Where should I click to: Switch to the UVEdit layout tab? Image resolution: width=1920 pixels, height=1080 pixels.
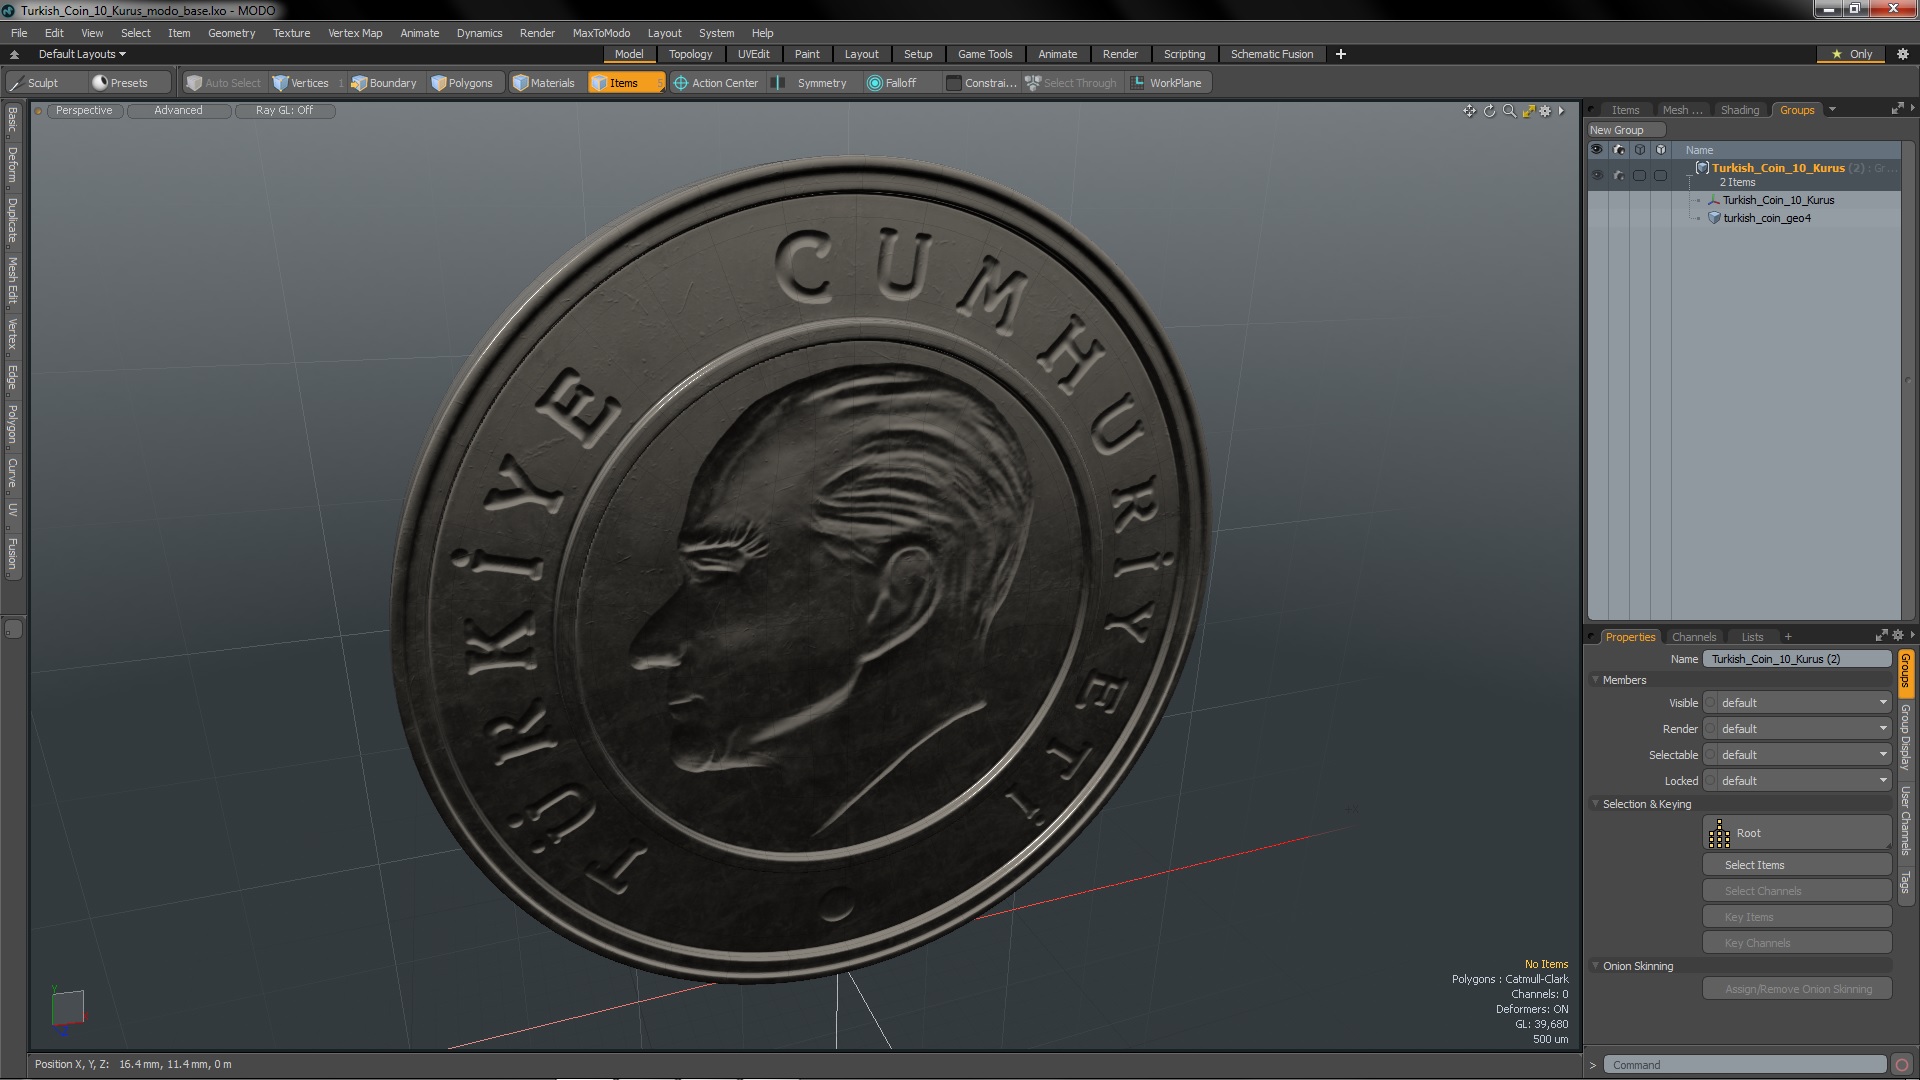pyautogui.click(x=753, y=54)
